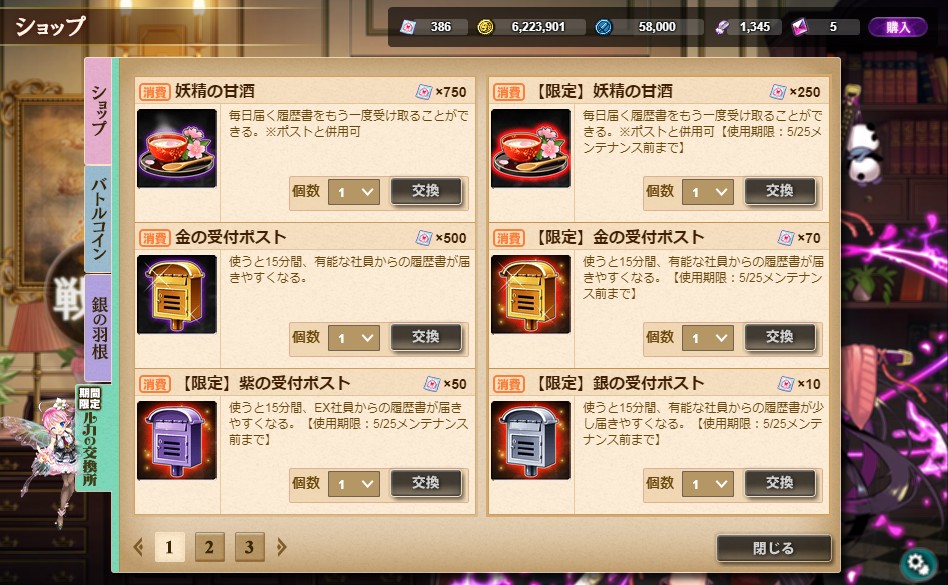This screenshot has height=585, width=948.
Task: Click 交換 for 金の受付ポスト
Action: (426, 337)
